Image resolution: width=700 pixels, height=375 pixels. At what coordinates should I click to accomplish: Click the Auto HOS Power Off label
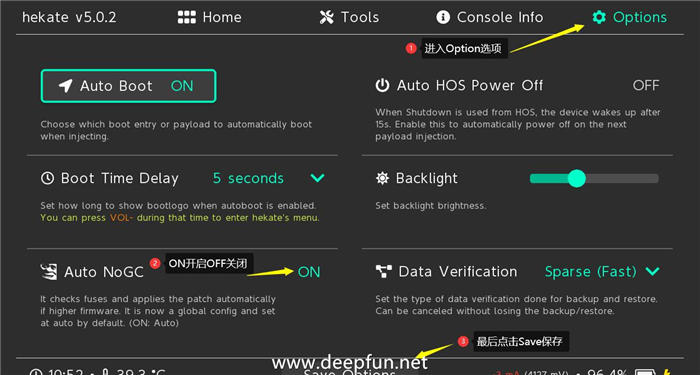pyautogui.click(x=470, y=85)
